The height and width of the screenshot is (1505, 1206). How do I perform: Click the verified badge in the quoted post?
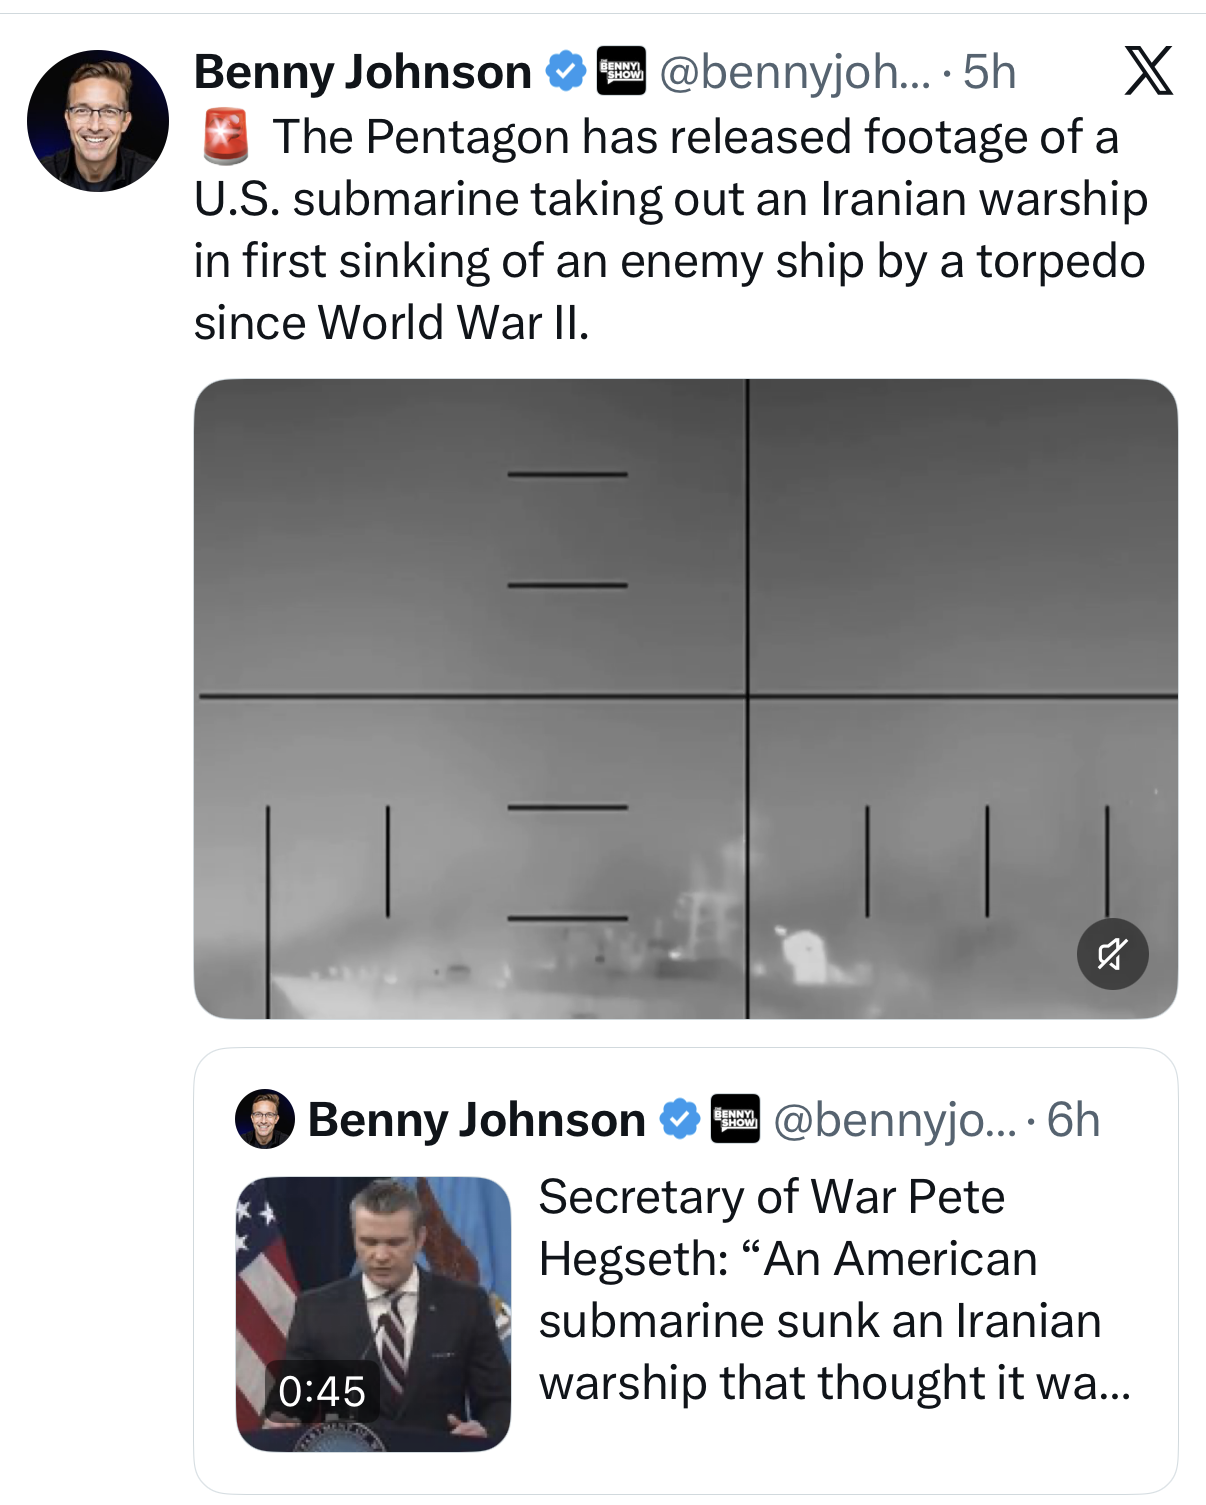coord(680,1119)
